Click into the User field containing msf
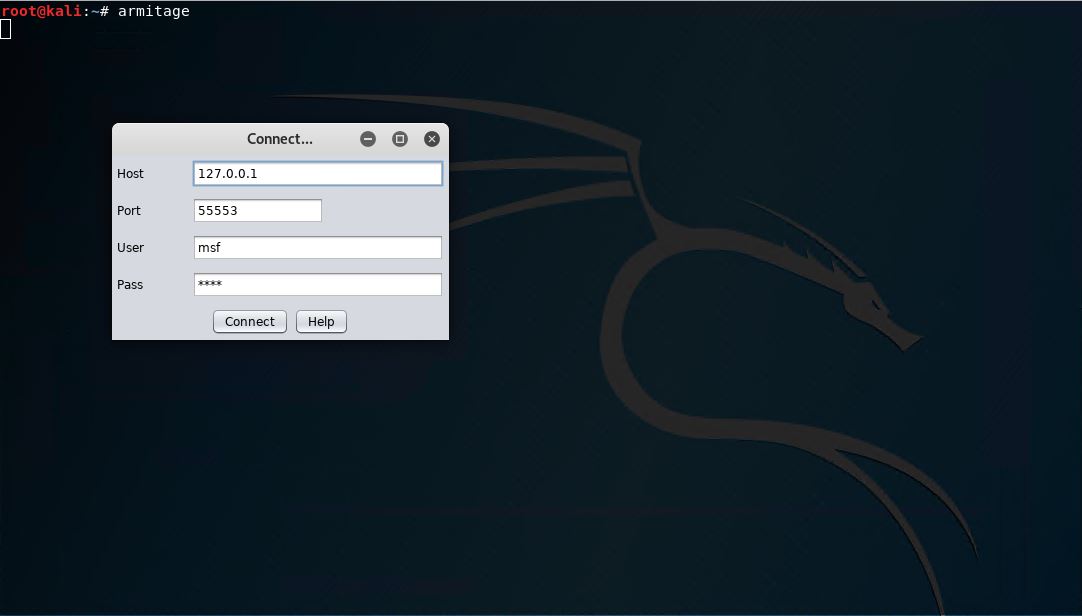Viewport: 1082px width, 616px height. 317,248
